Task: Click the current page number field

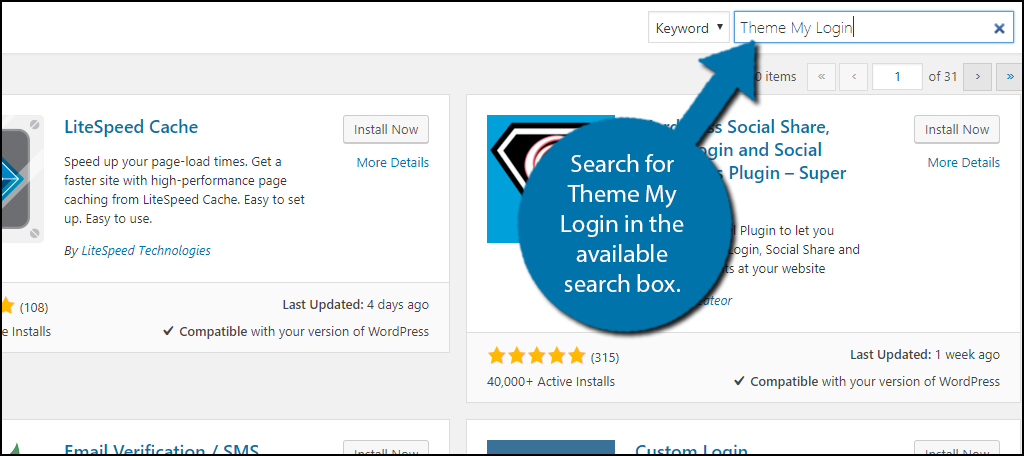Action: [897, 76]
